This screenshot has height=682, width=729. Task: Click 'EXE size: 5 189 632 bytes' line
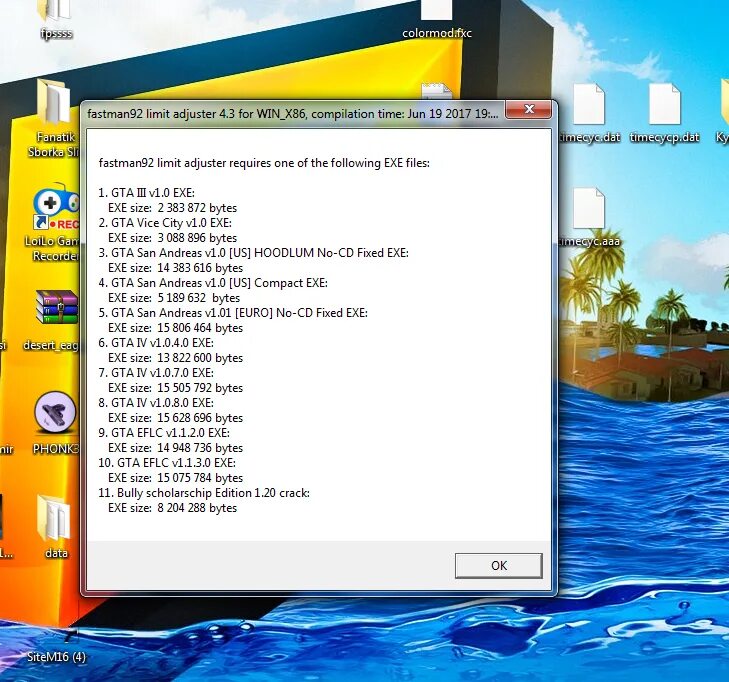click(x=174, y=298)
